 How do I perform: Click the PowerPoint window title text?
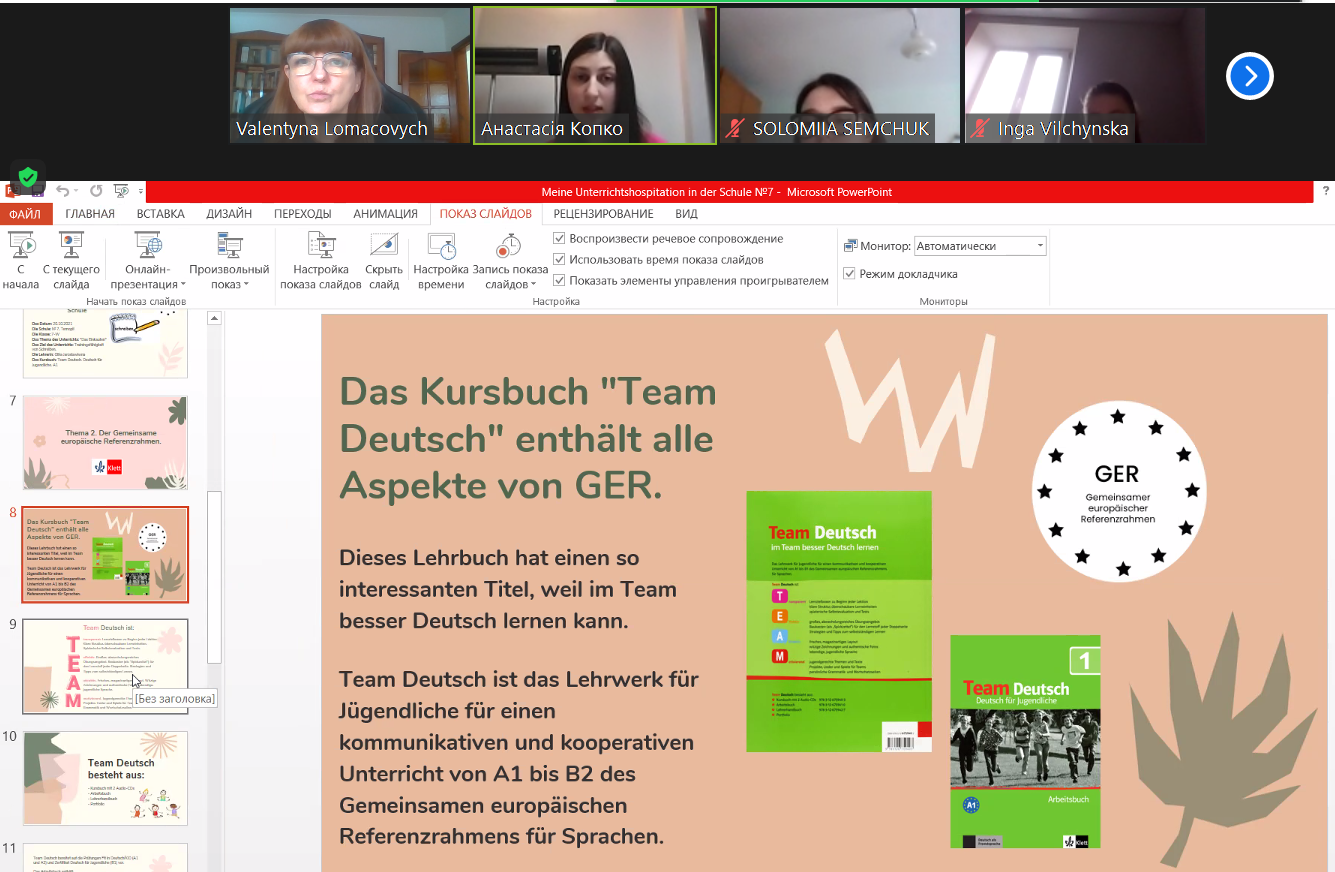coord(716,191)
